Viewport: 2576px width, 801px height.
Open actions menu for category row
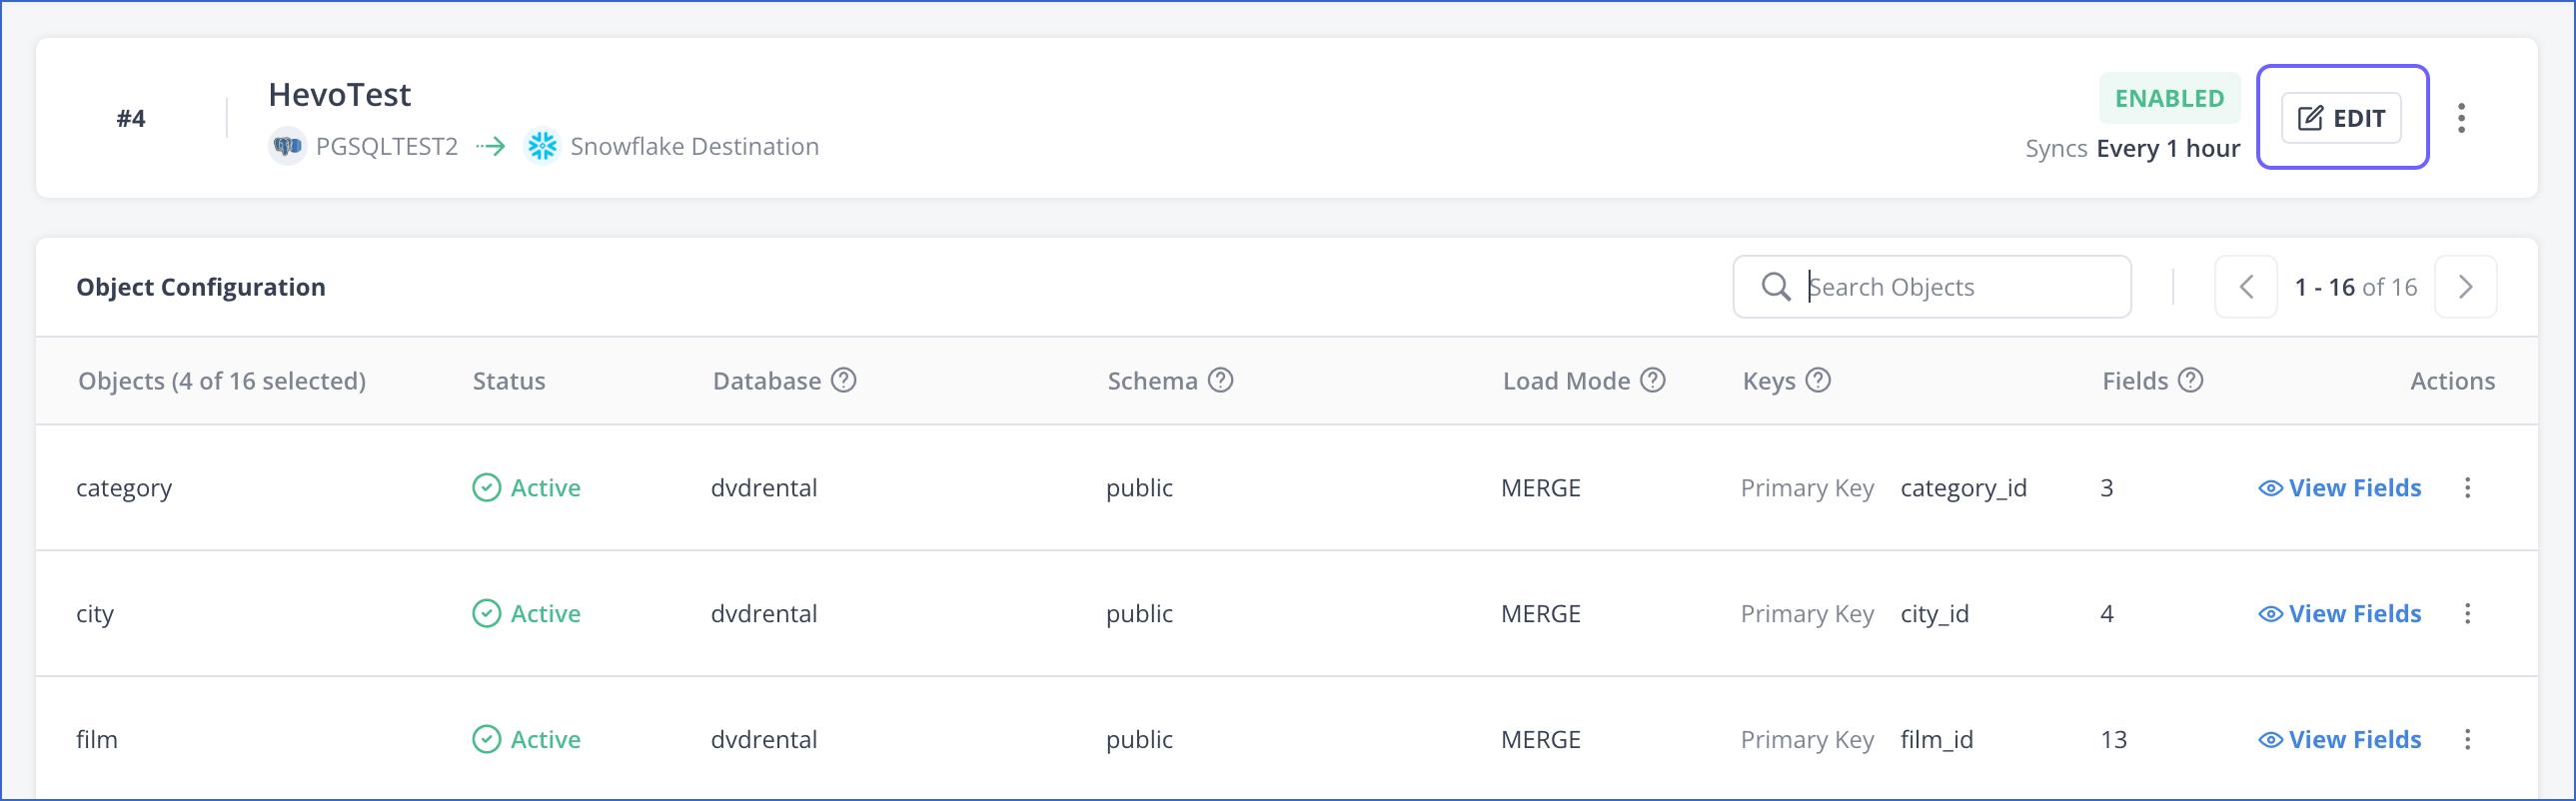tap(2467, 488)
